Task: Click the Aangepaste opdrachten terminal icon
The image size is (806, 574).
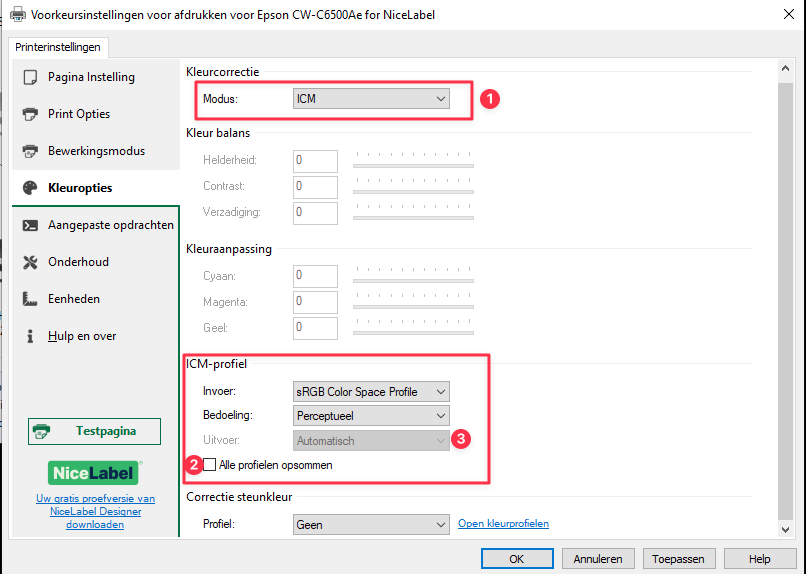Action: click(30, 225)
